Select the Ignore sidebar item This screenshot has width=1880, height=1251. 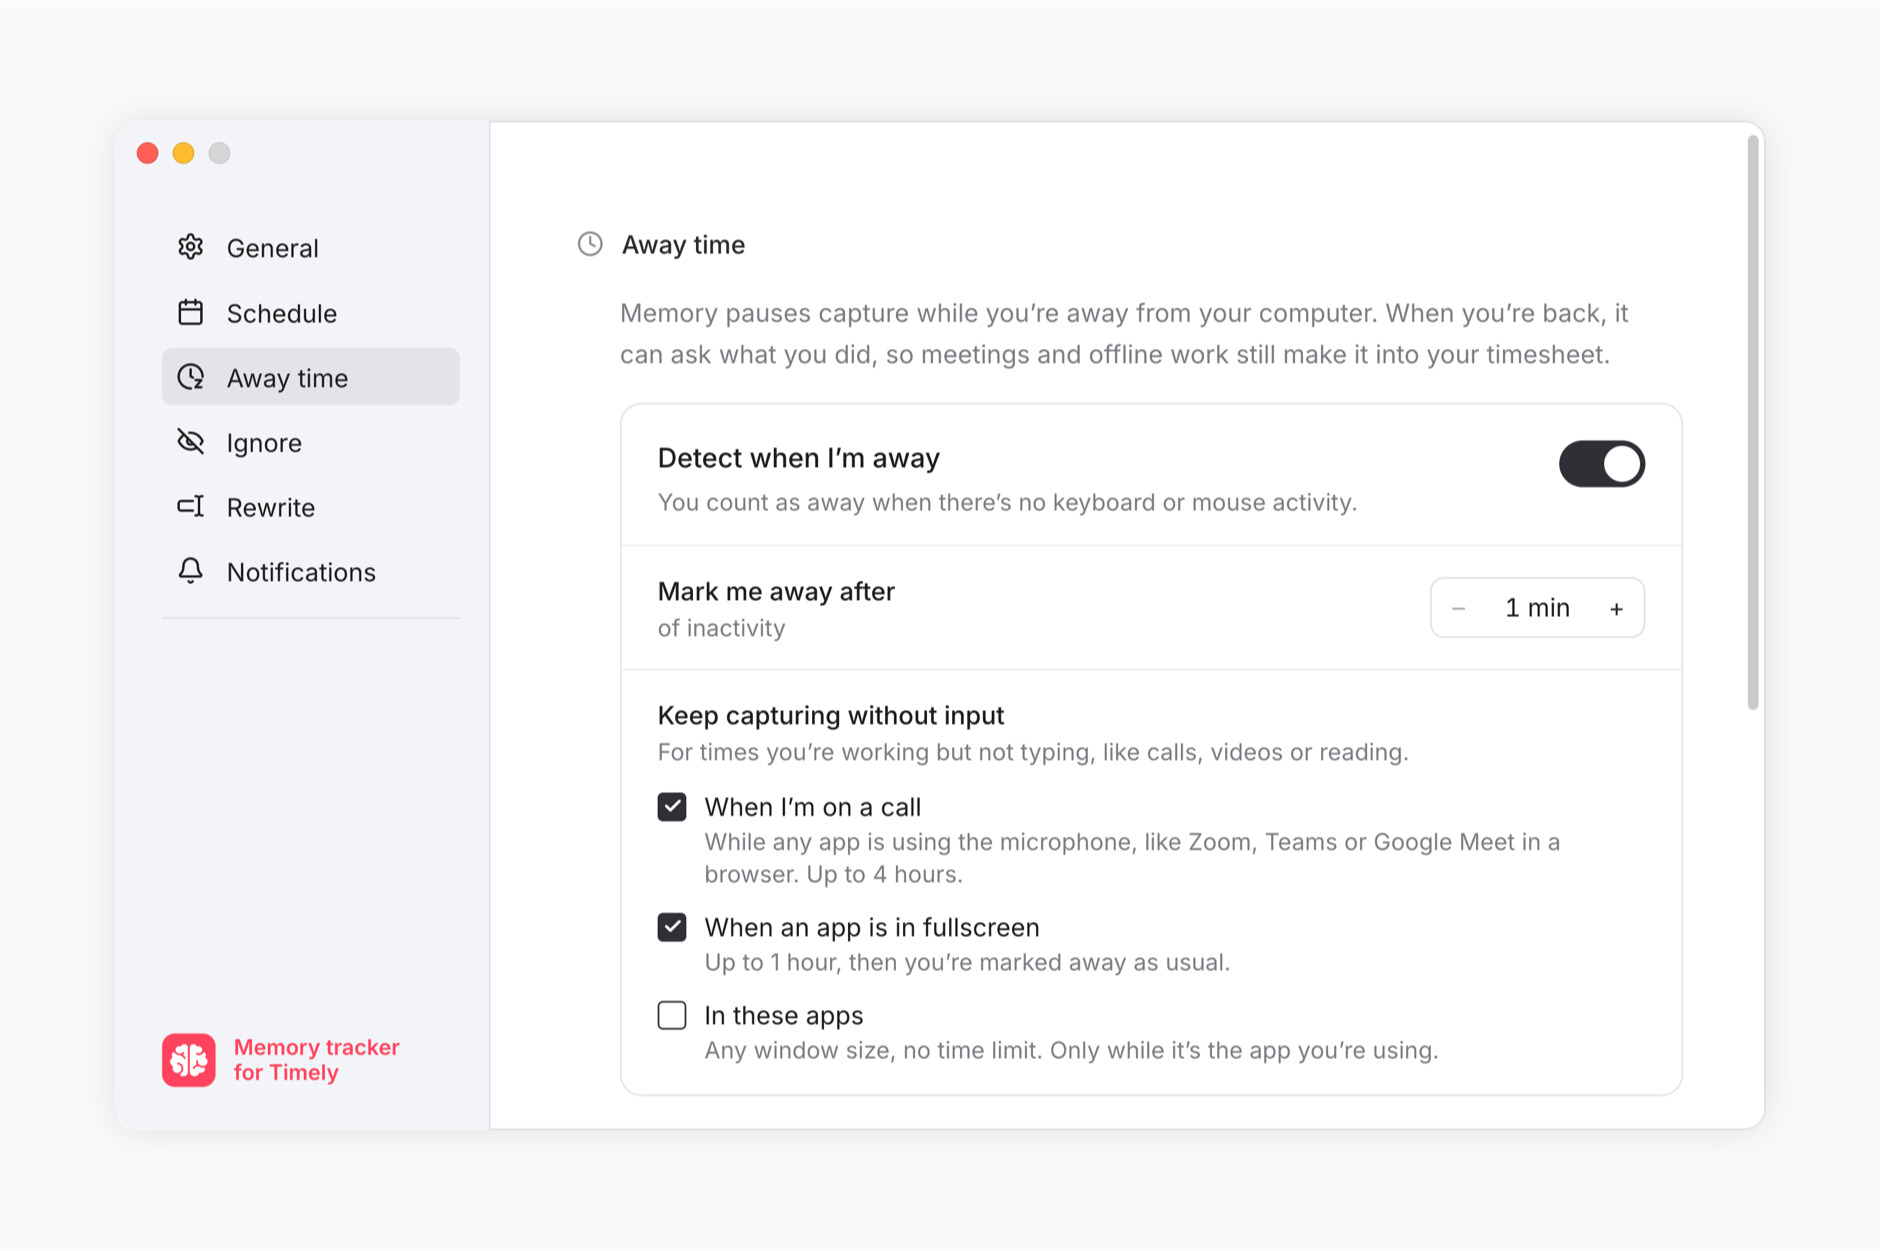311,442
